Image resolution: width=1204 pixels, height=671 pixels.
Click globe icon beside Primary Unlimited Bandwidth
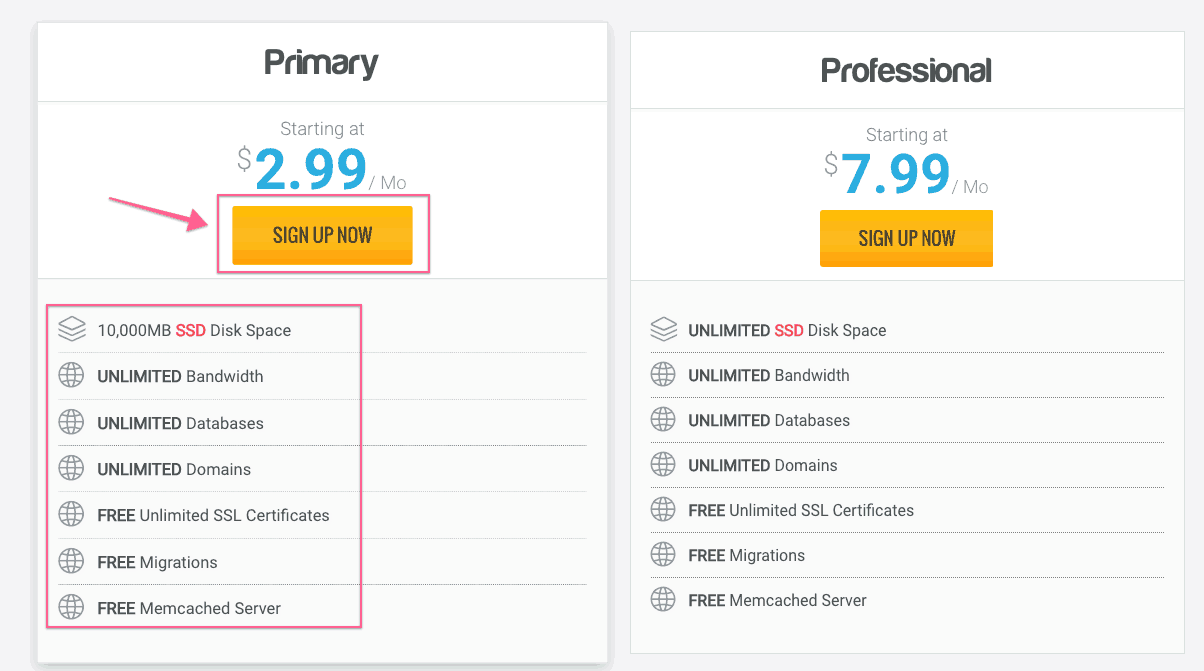tap(71, 376)
